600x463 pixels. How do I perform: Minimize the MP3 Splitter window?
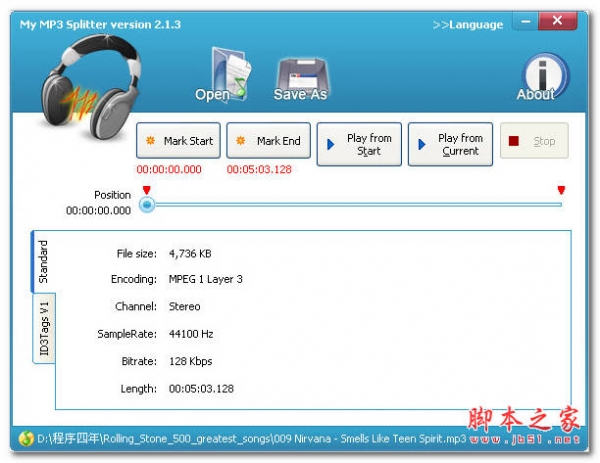[x=526, y=21]
